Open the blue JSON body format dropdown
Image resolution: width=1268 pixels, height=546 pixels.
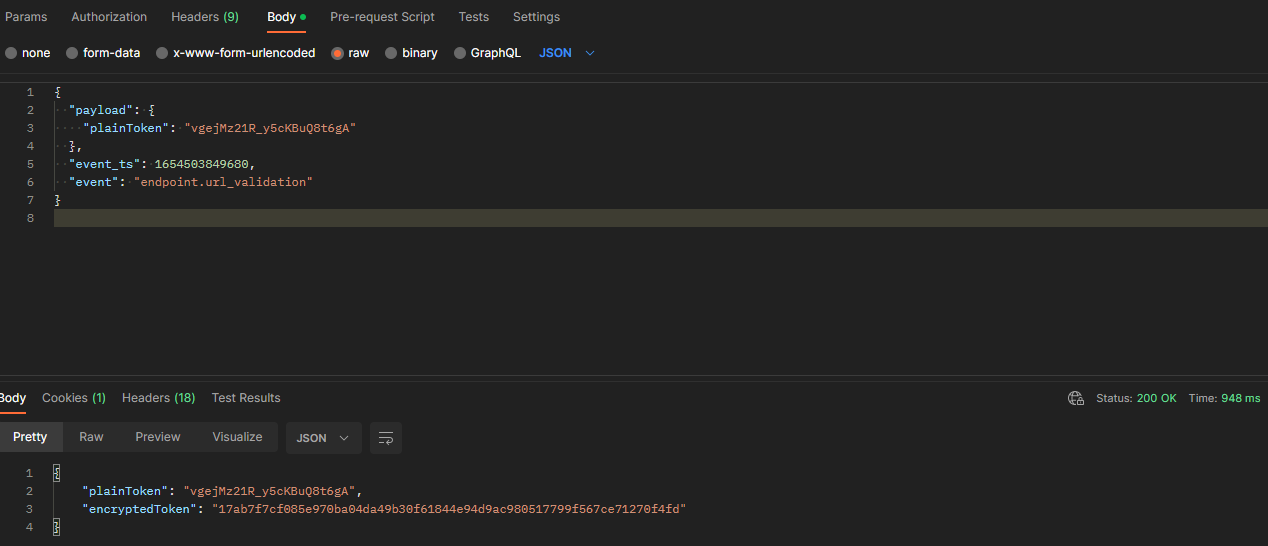[x=567, y=53]
